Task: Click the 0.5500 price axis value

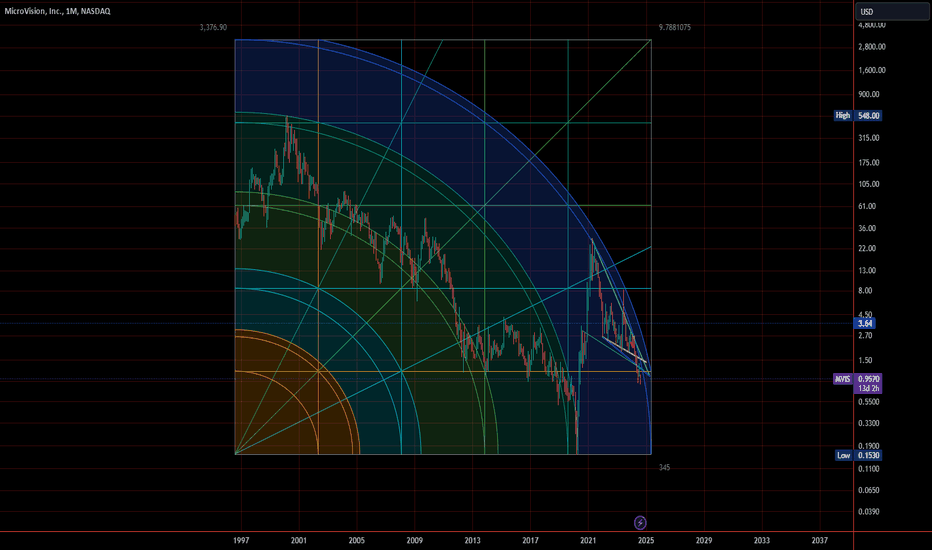Action: pos(869,402)
